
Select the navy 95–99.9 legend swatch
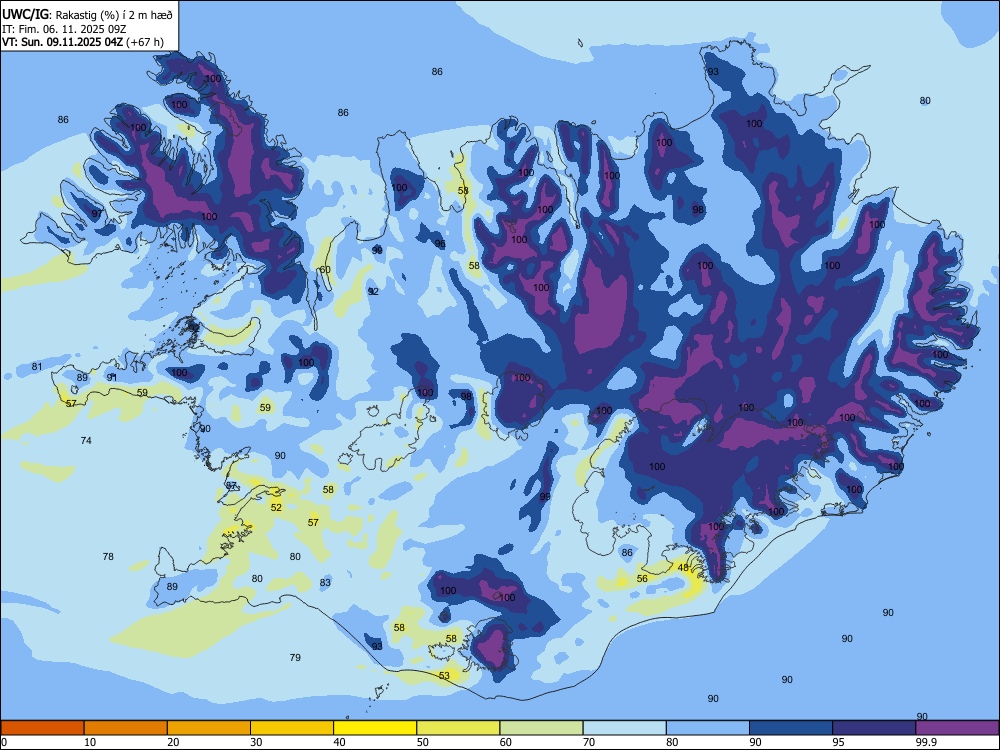pos(874,728)
